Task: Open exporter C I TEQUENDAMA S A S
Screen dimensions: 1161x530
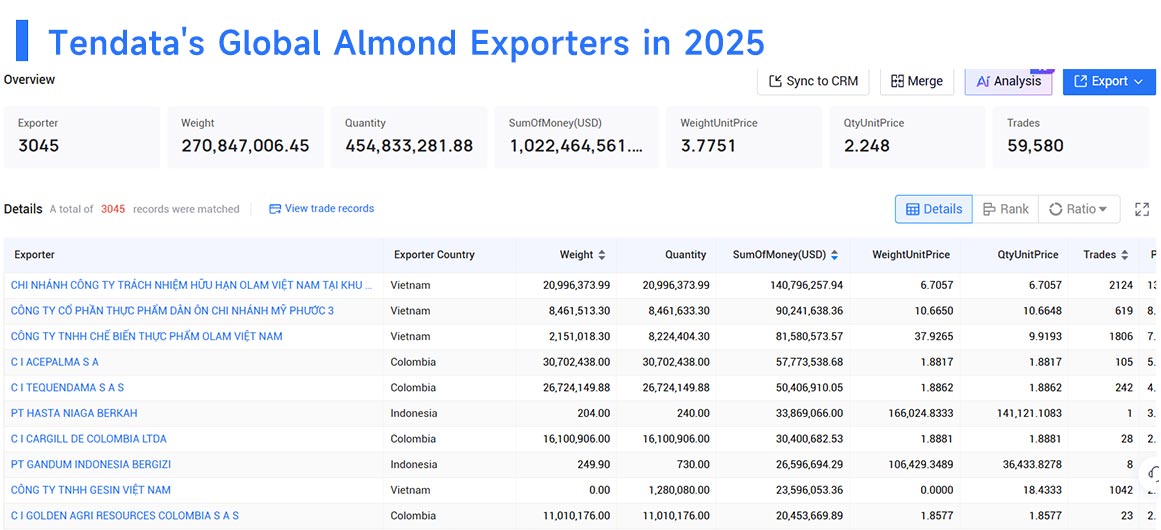Action: coord(67,388)
